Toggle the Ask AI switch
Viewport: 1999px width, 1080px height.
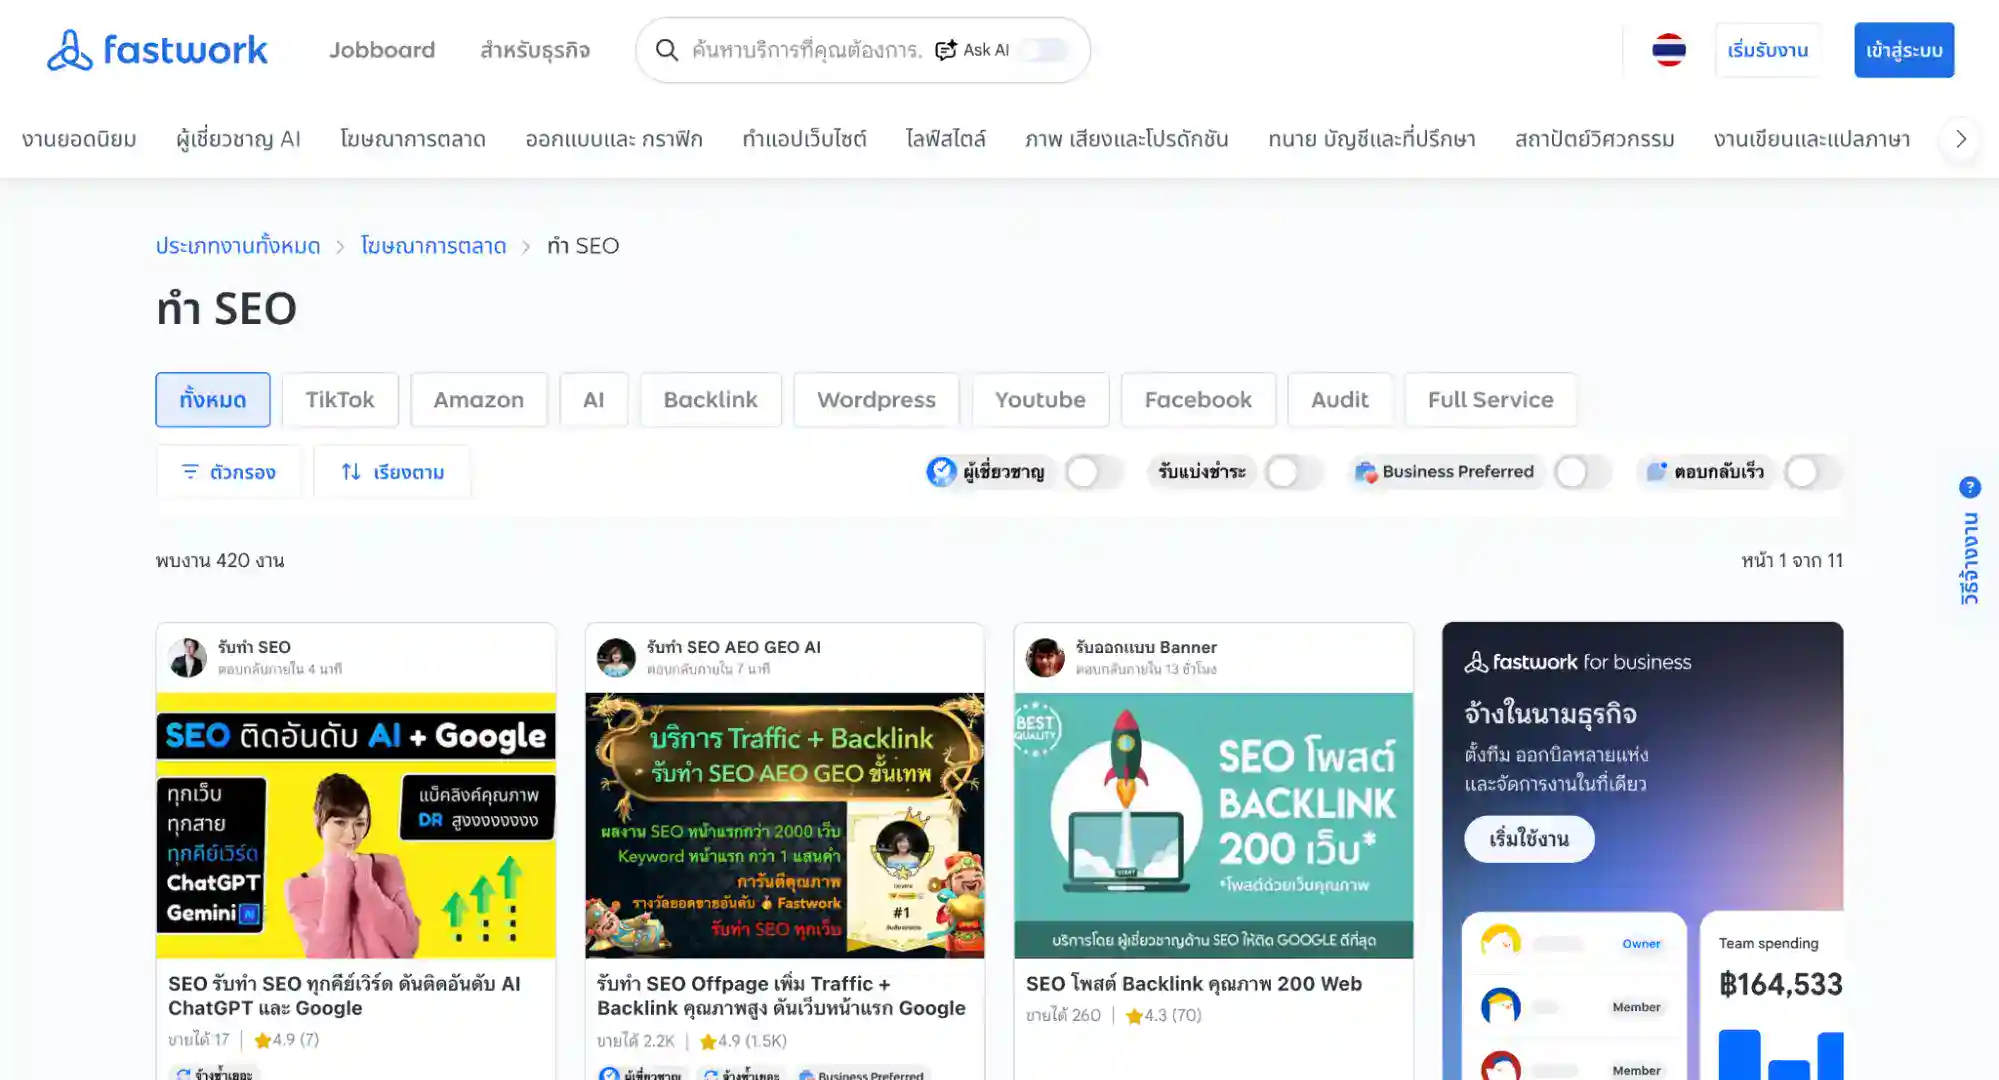(x=1043, y=50)
